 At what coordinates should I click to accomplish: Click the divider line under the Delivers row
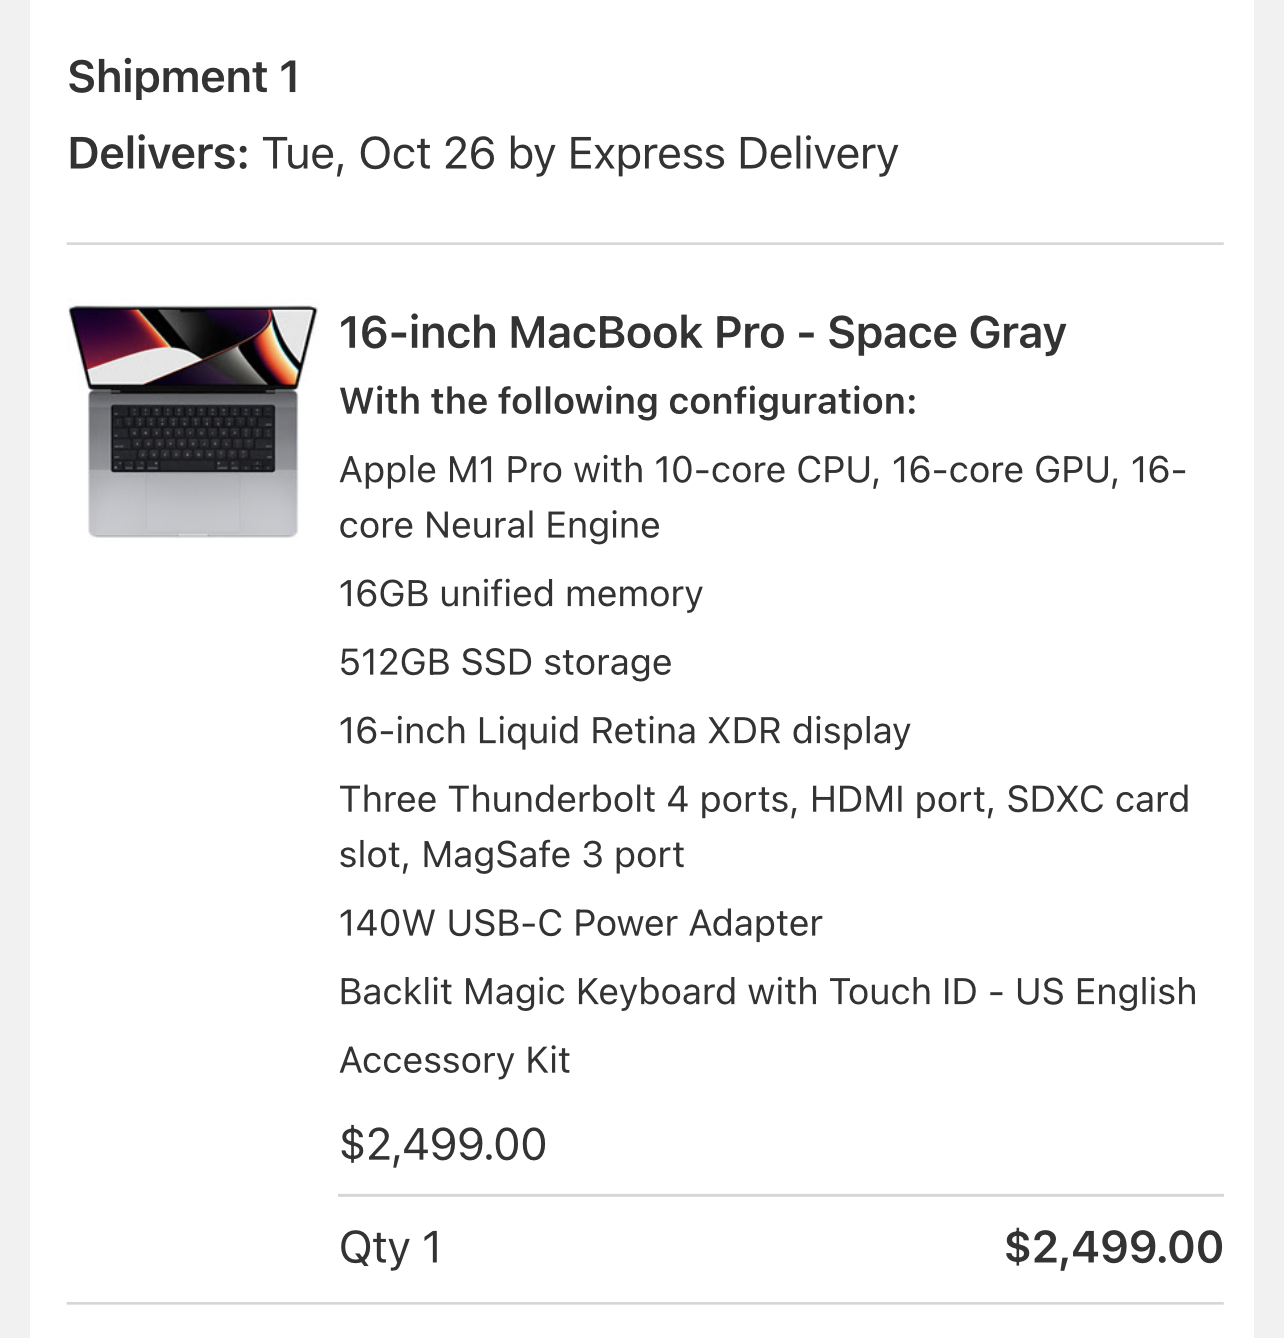[645, 243]
